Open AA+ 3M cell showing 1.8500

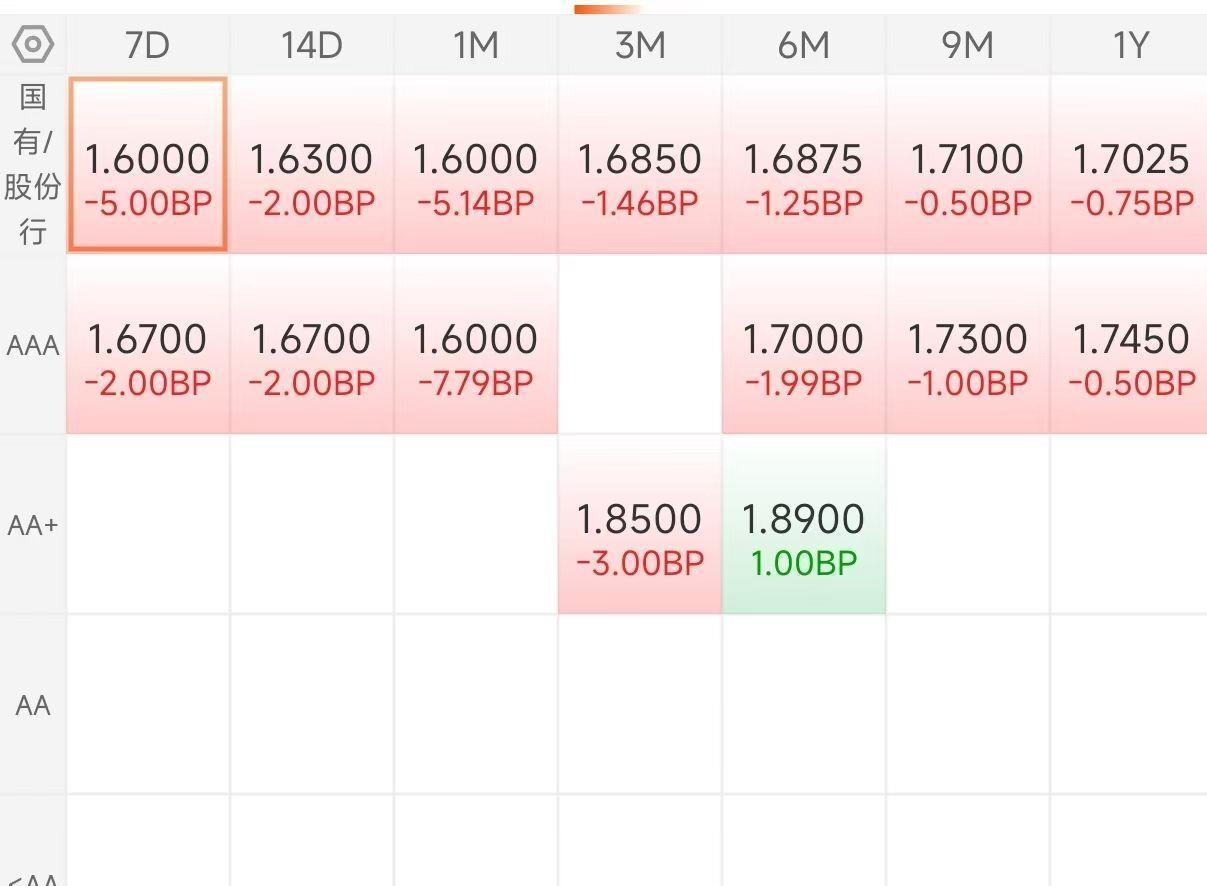point(640,526)
